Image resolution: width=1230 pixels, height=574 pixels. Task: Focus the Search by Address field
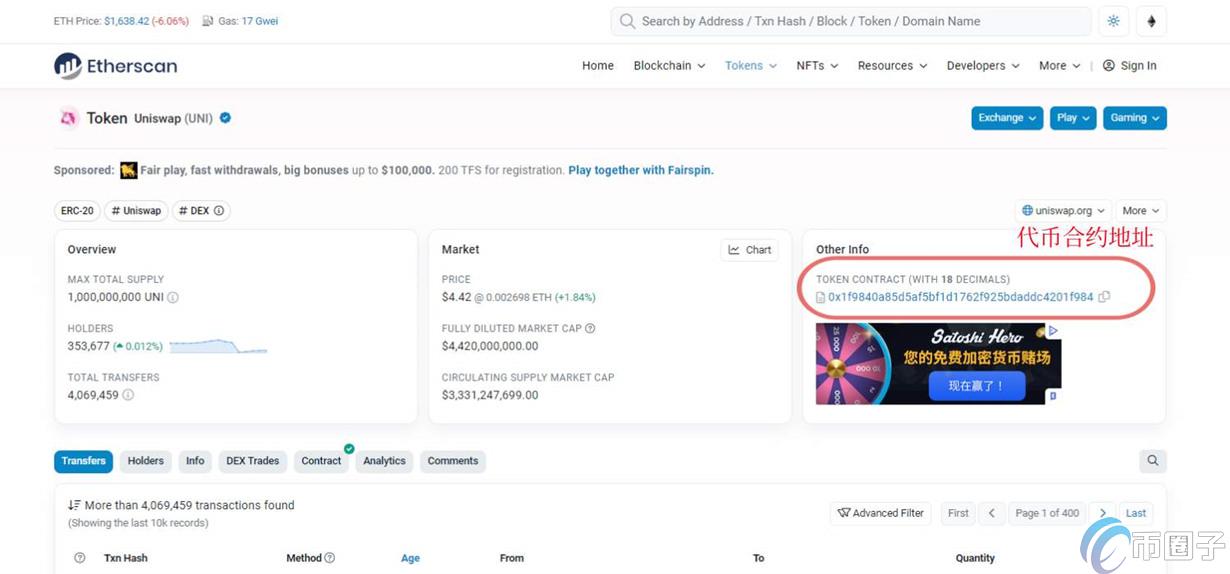(x=851, y=21)
